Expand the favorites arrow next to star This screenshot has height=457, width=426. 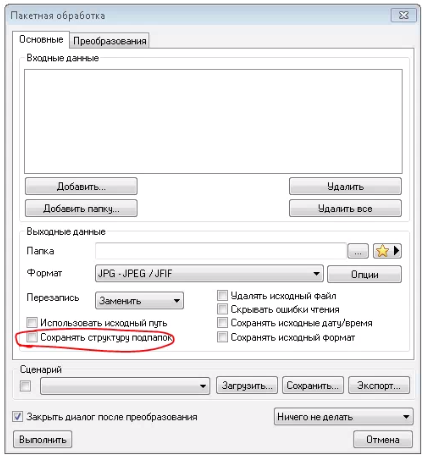pos(396,251)
